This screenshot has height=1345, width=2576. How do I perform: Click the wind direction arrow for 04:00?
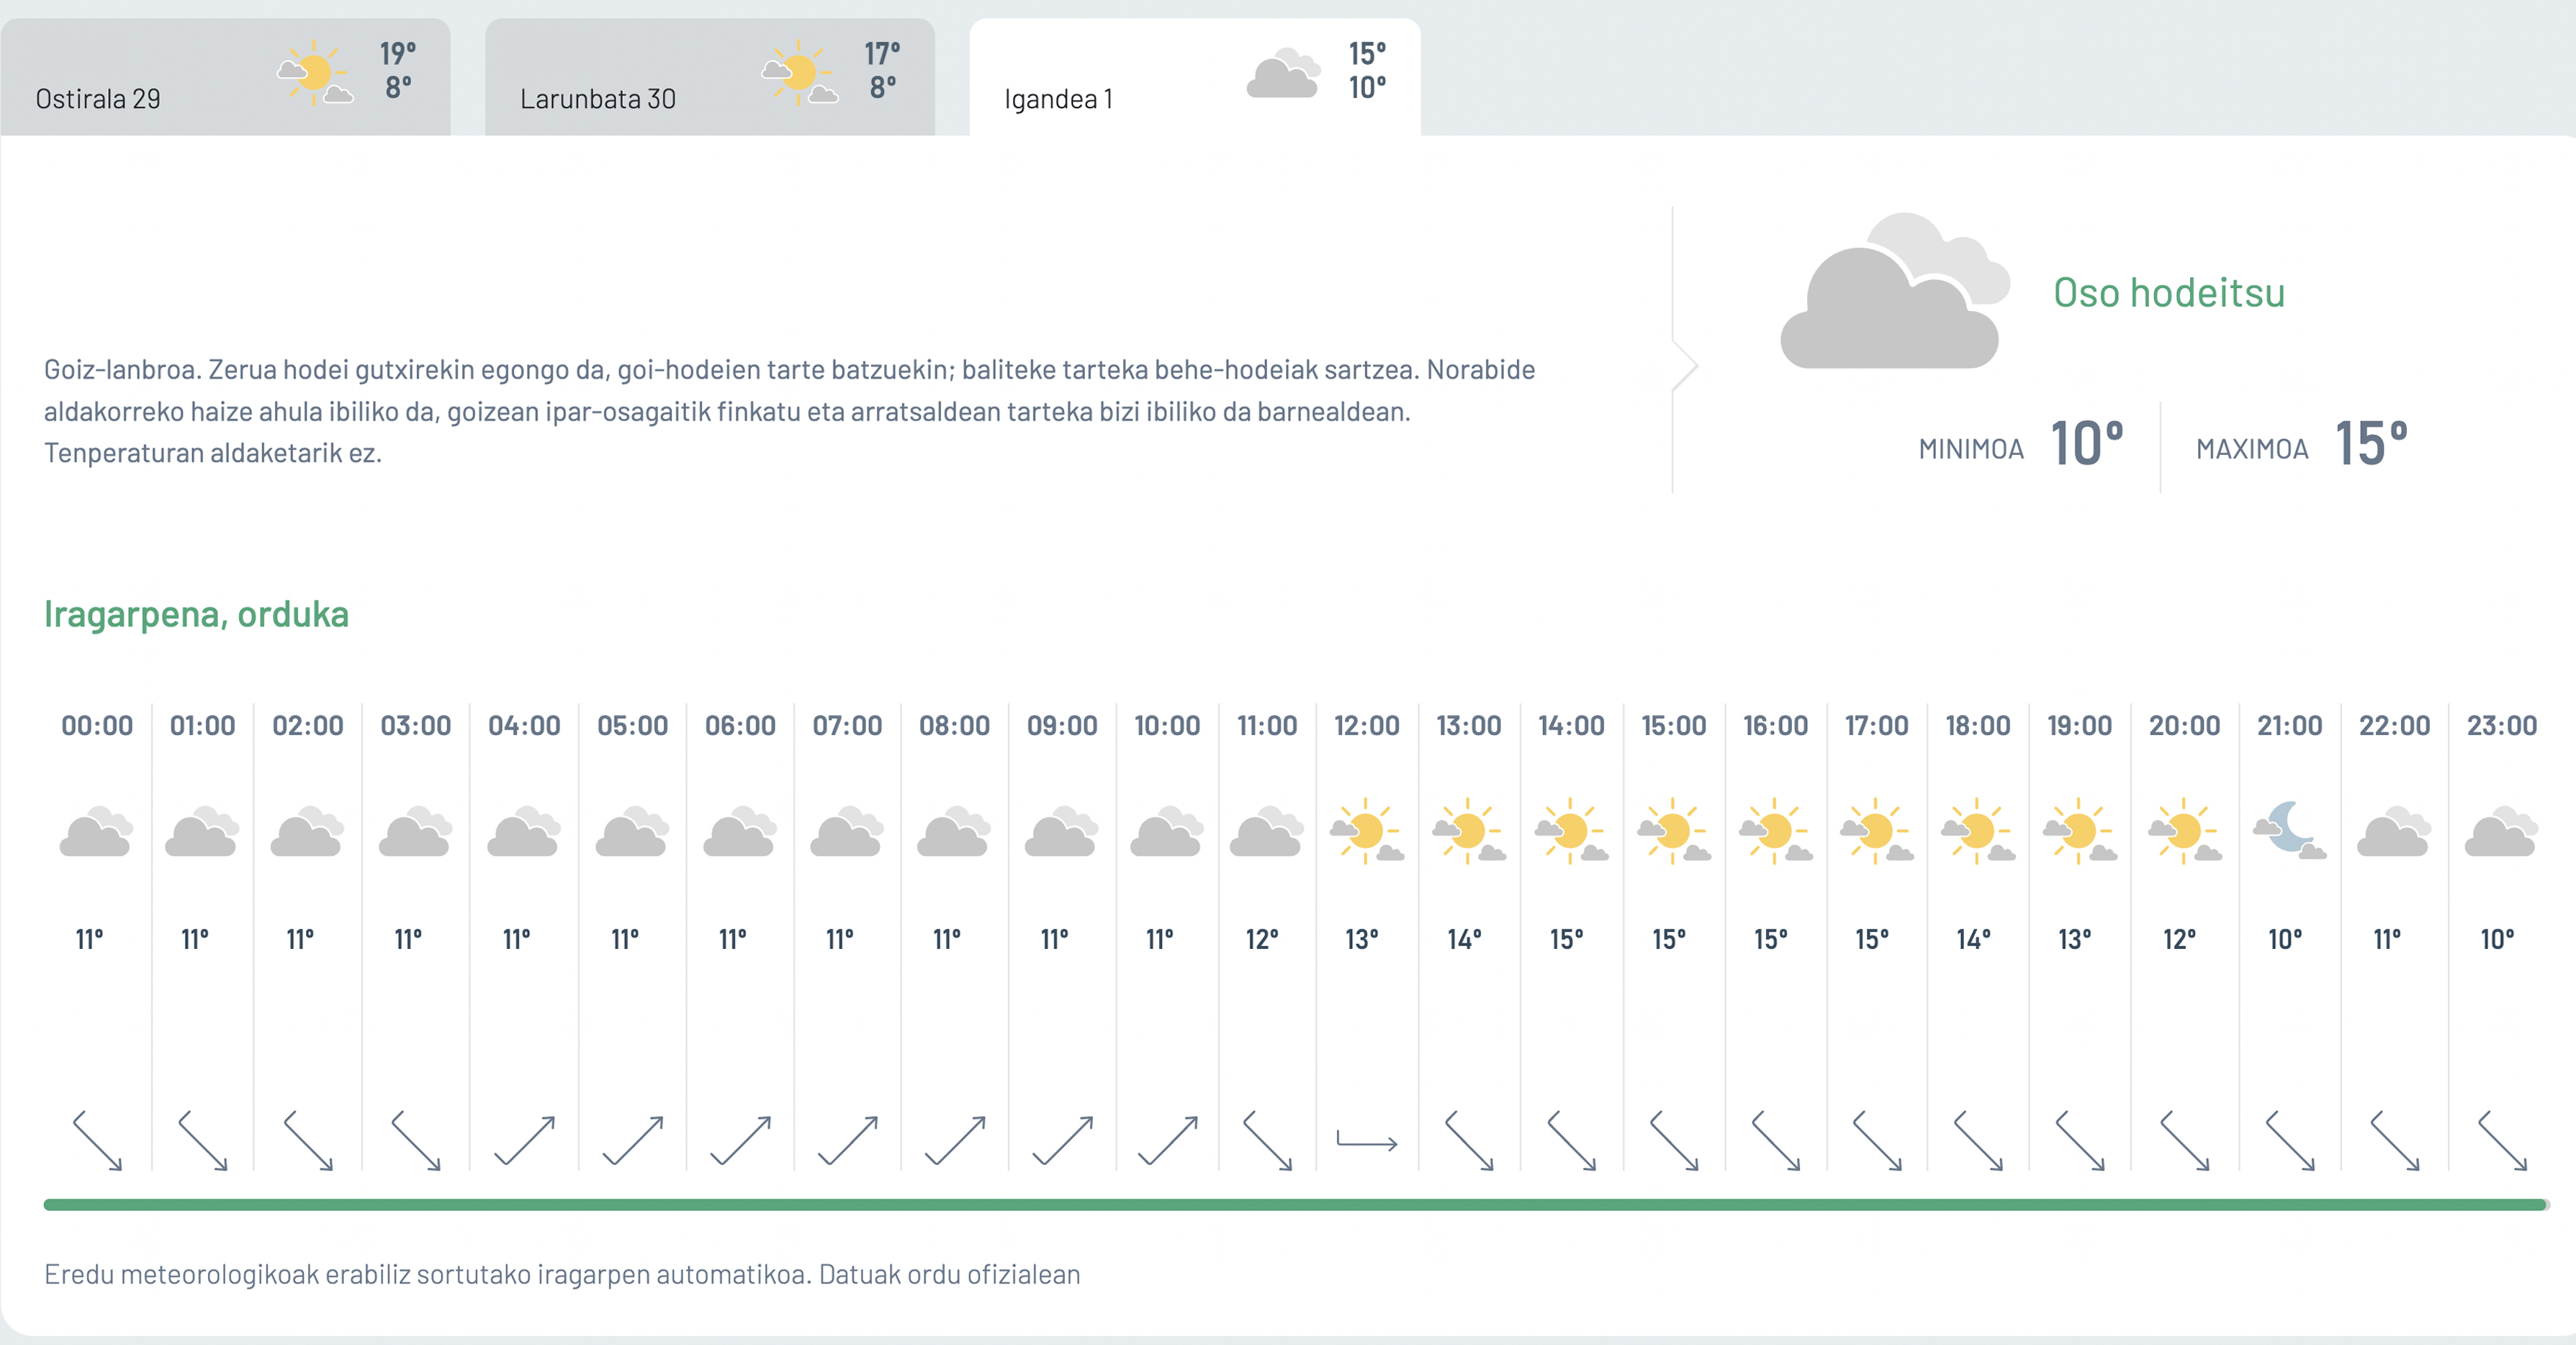pos(525,1140)
